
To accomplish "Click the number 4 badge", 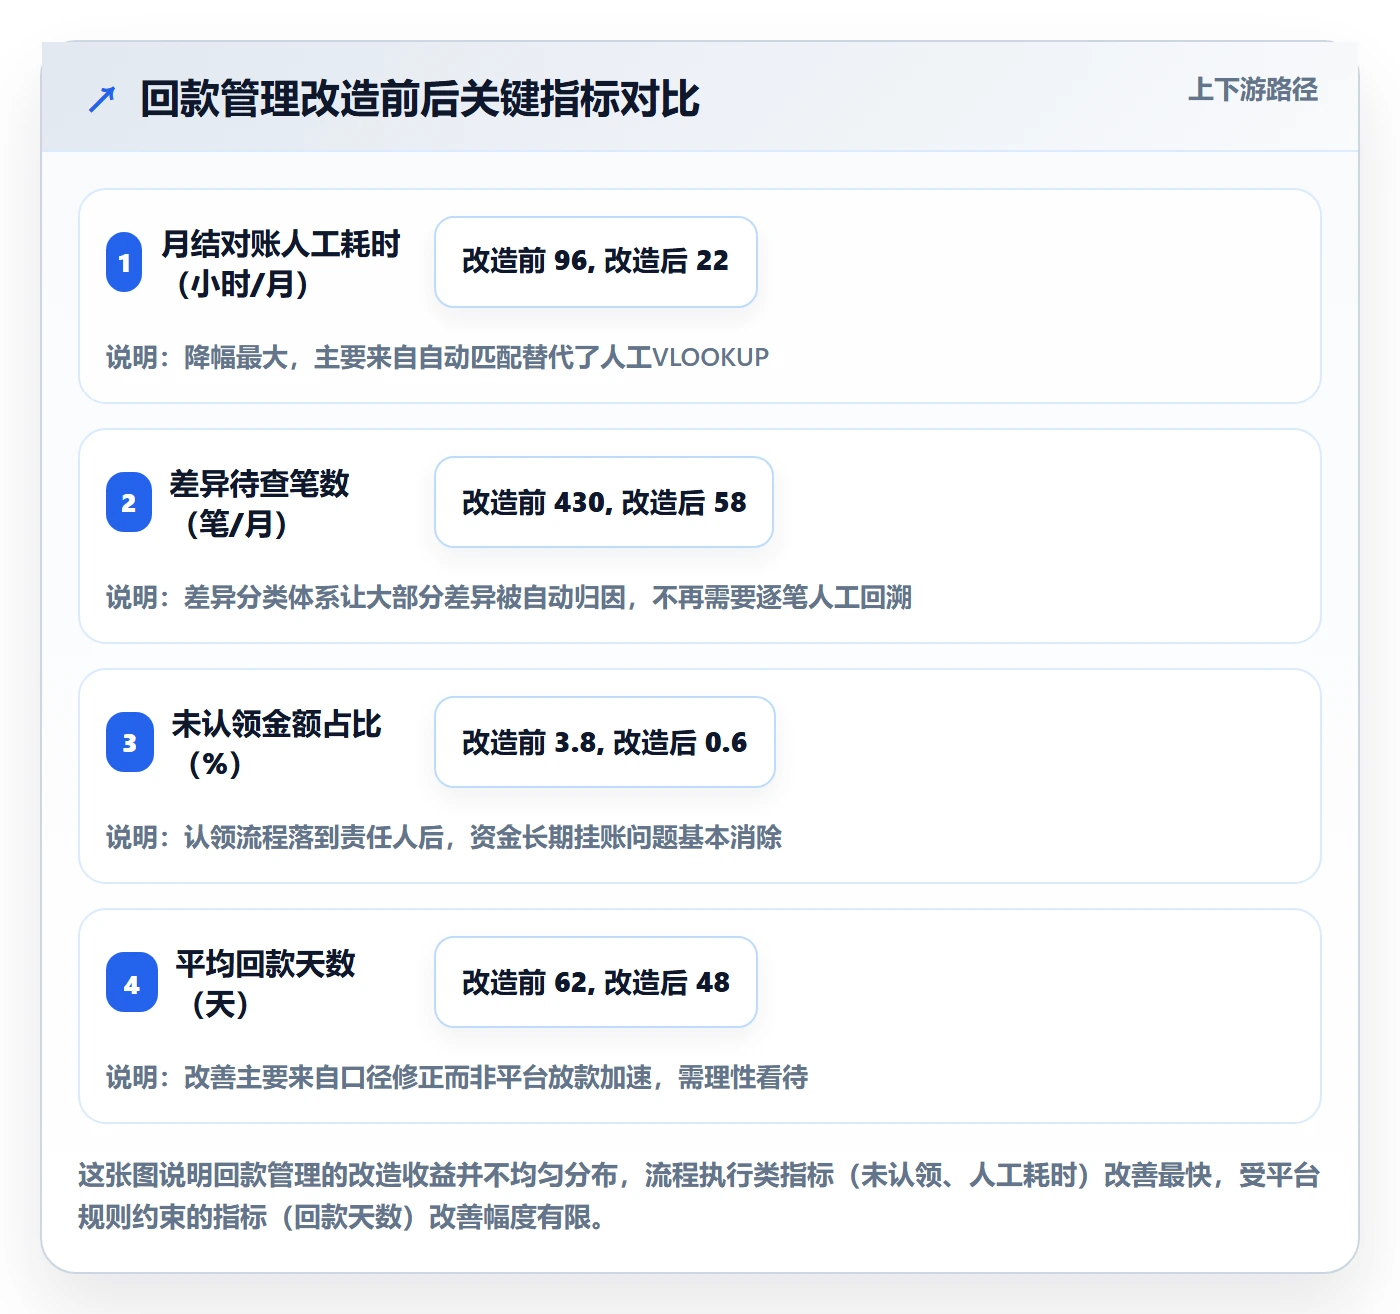I will pyautogui.click(x=132, y=982).
